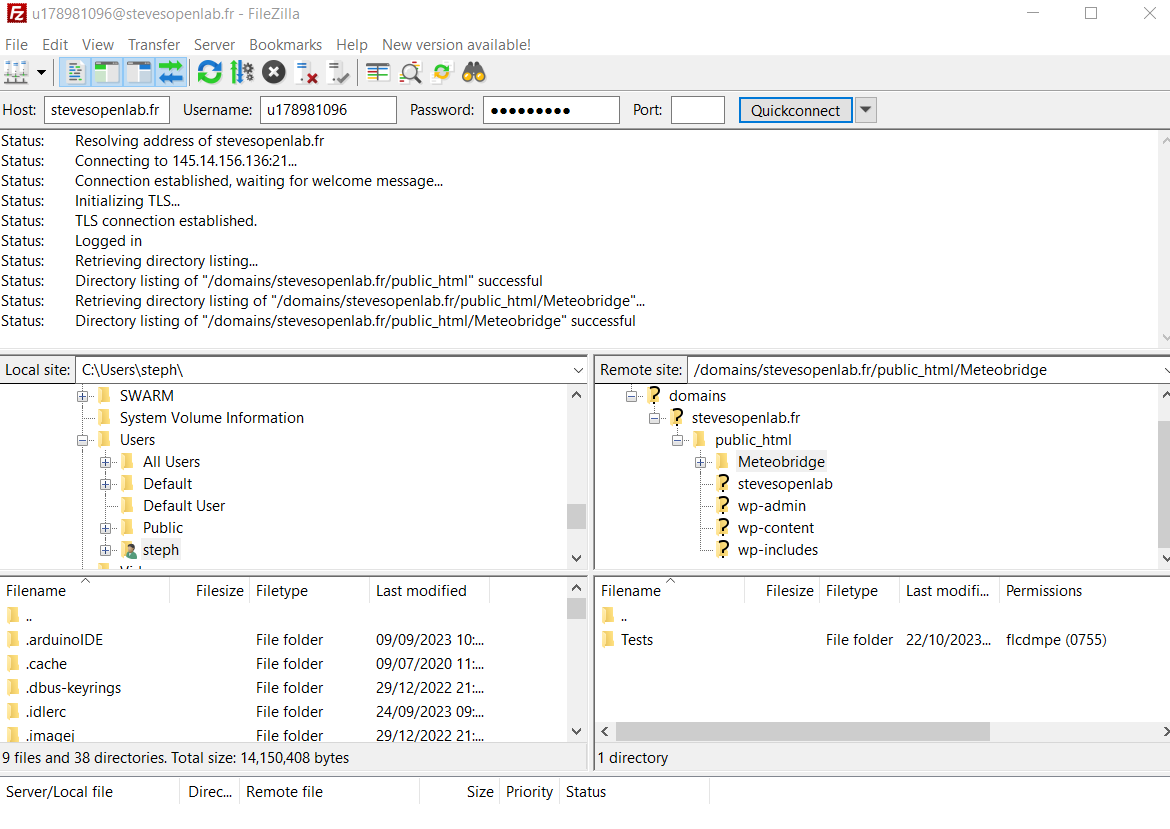The image size is (1170, 829).
Task: Select the .dbus-keyrings folder row
Action: pyautogui.click(x=284, y=687)
